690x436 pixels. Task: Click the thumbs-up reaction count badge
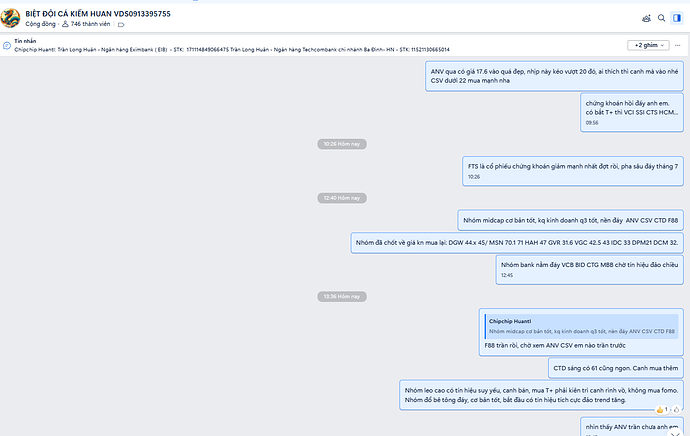click(662, 410)
